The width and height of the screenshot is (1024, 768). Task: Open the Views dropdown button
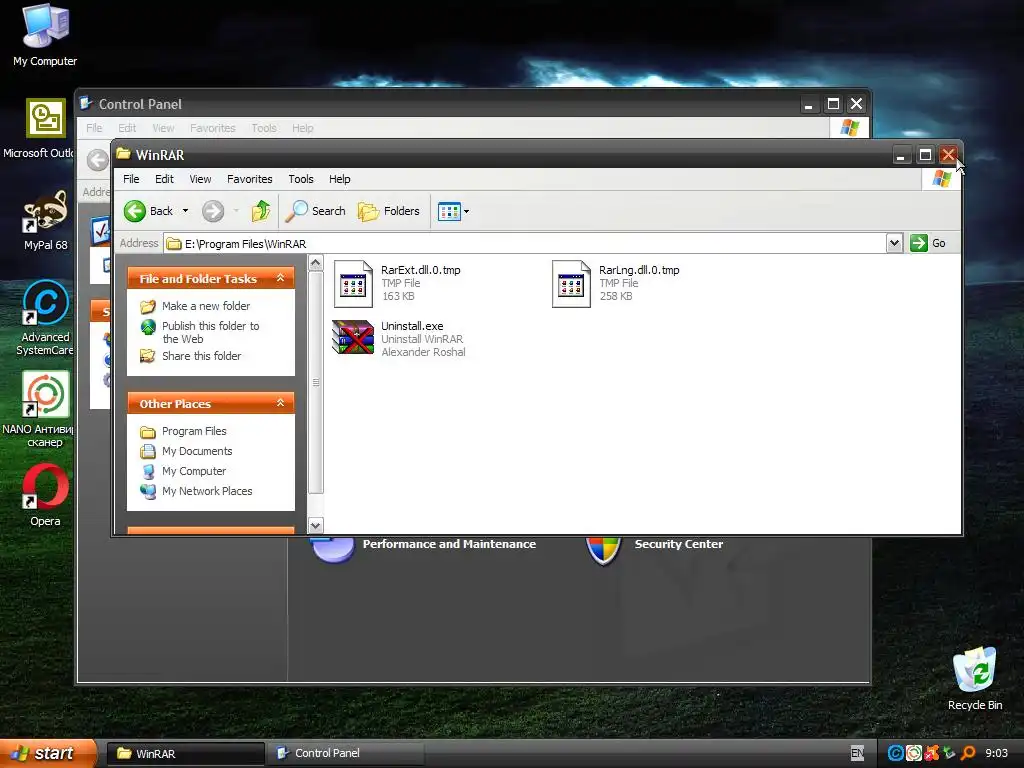pos(453,212)
